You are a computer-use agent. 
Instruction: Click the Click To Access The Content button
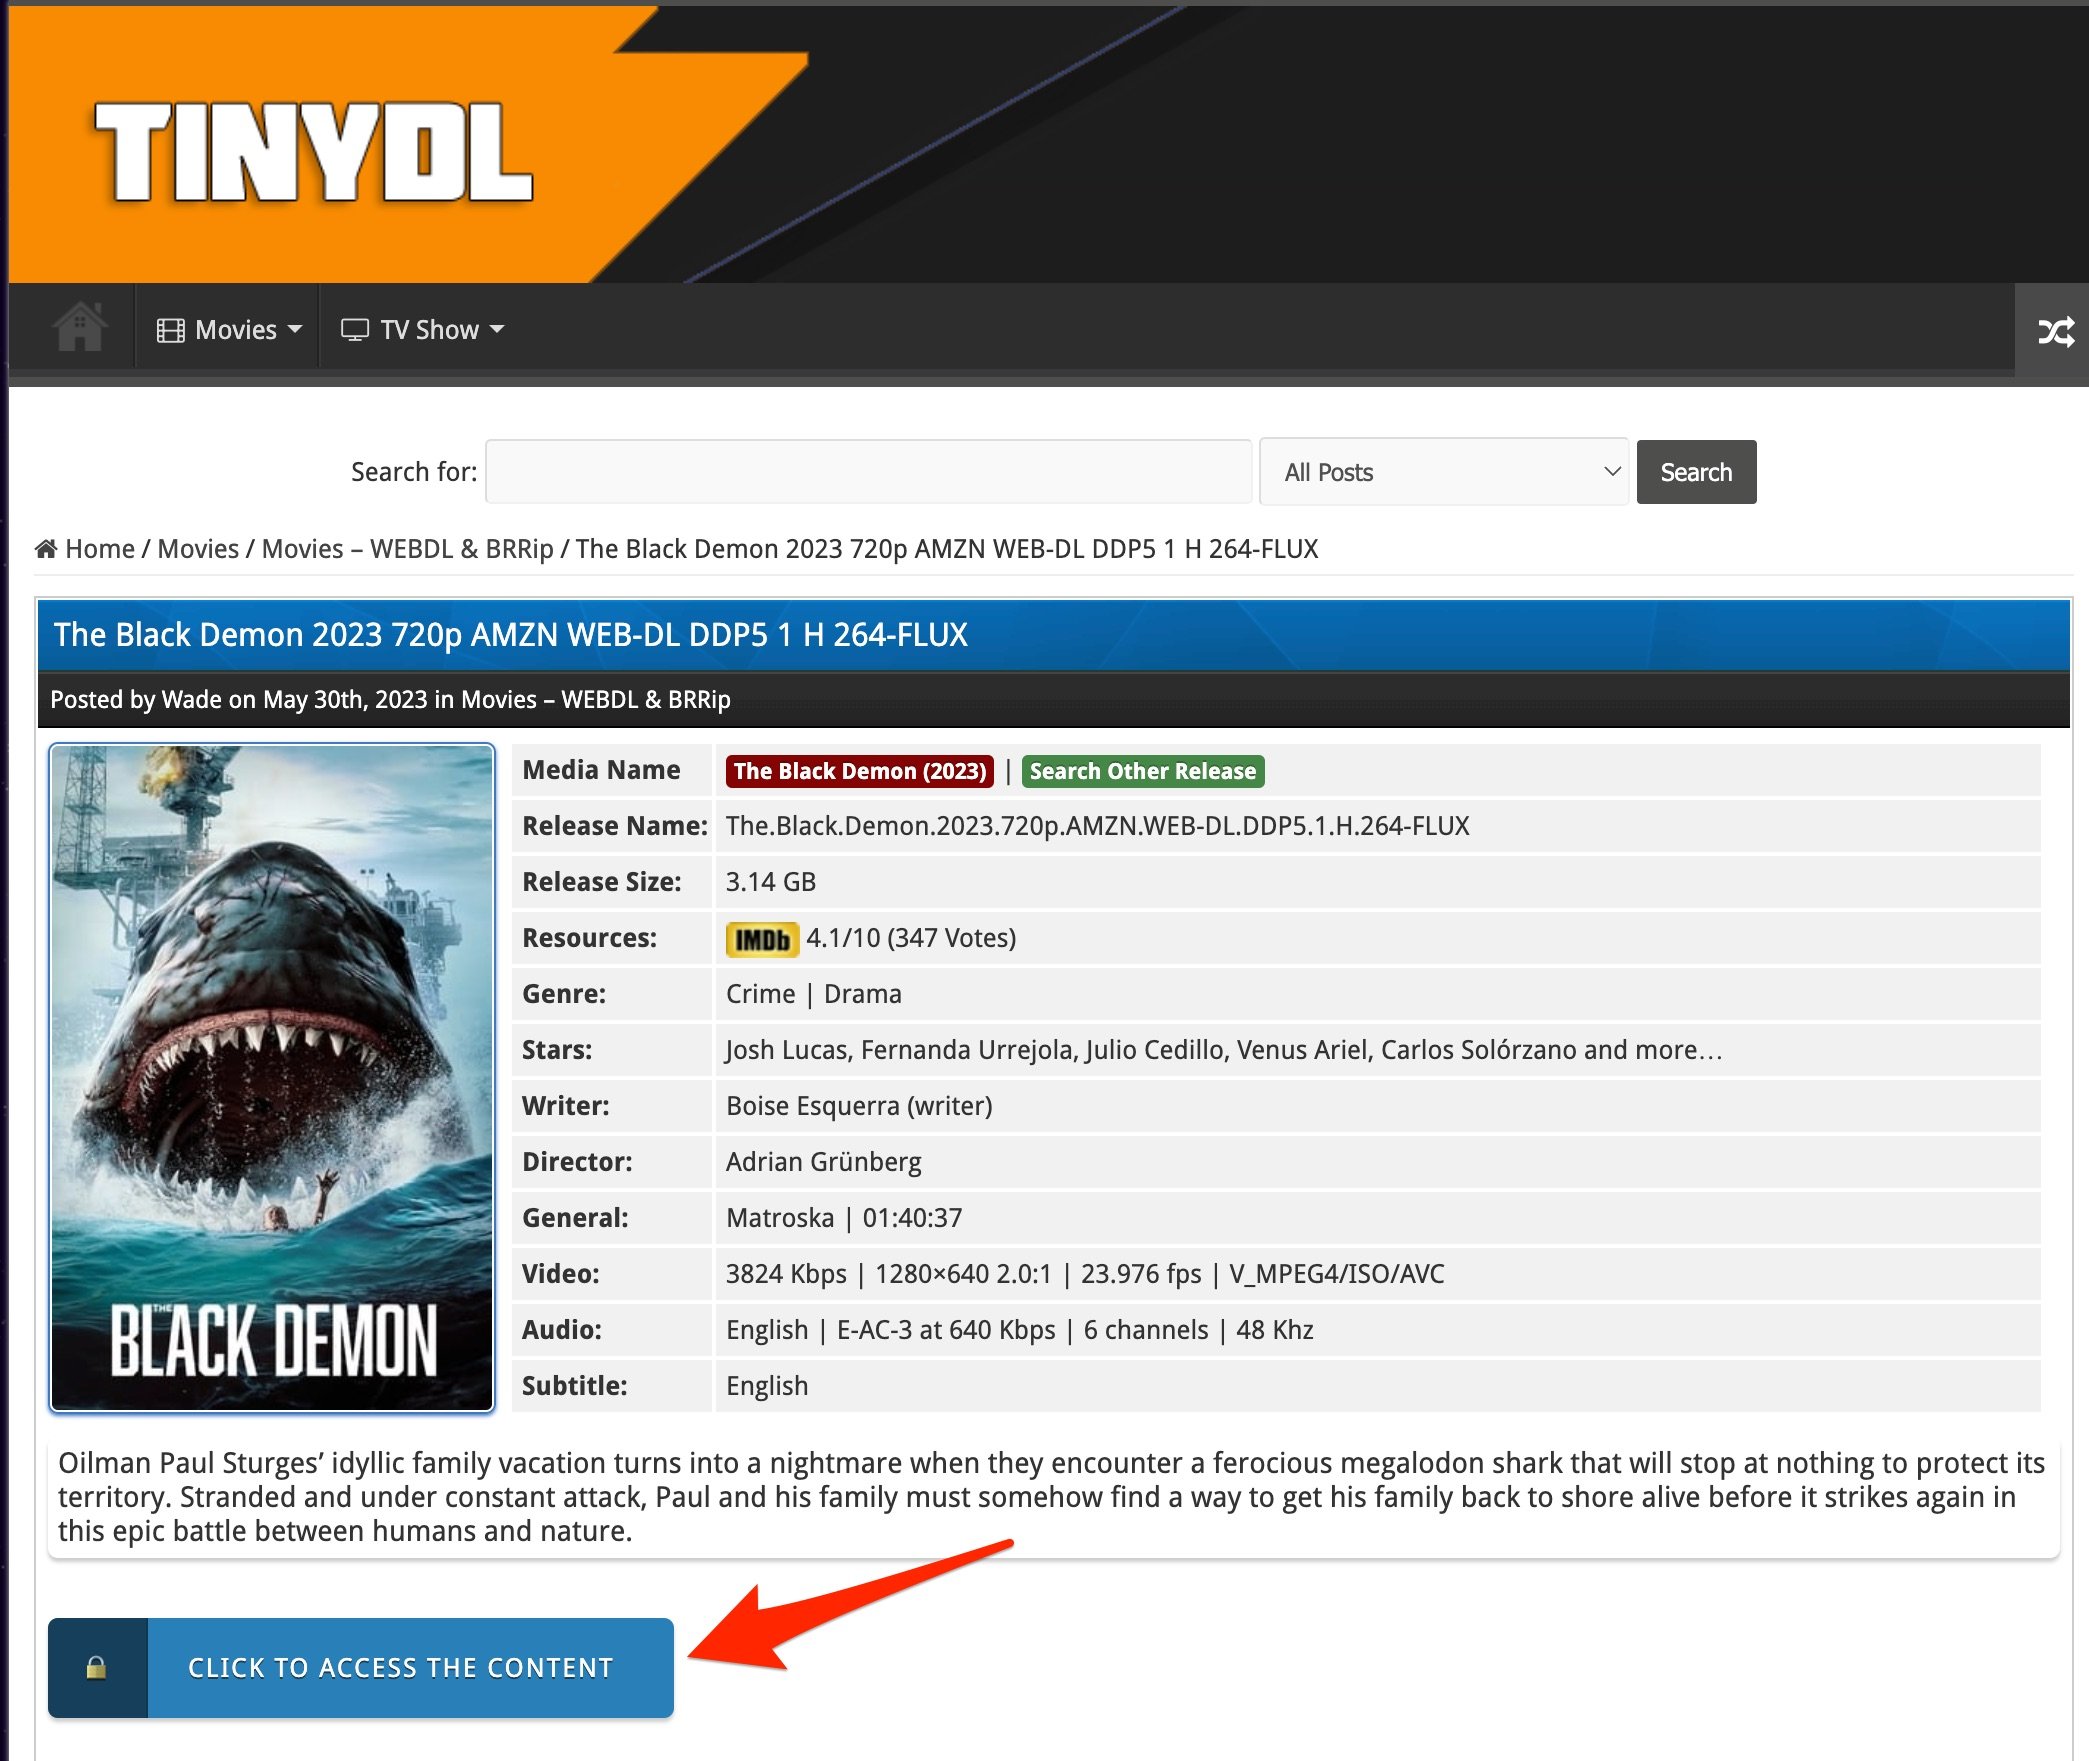[x=360, y=1667]
